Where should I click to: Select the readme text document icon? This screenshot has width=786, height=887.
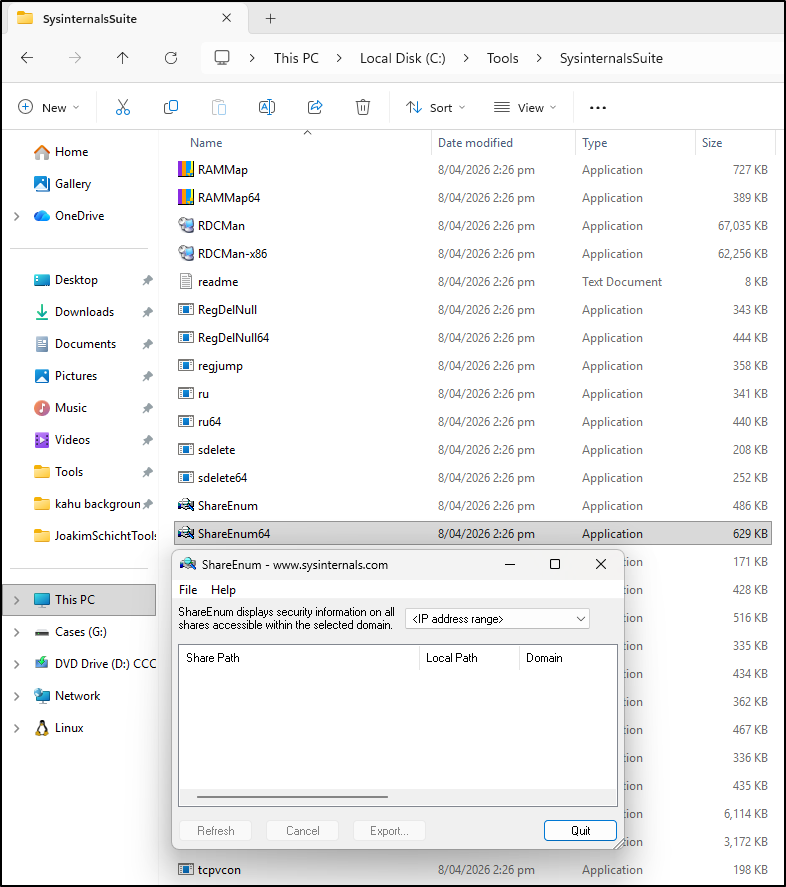(x=186, y=281)
